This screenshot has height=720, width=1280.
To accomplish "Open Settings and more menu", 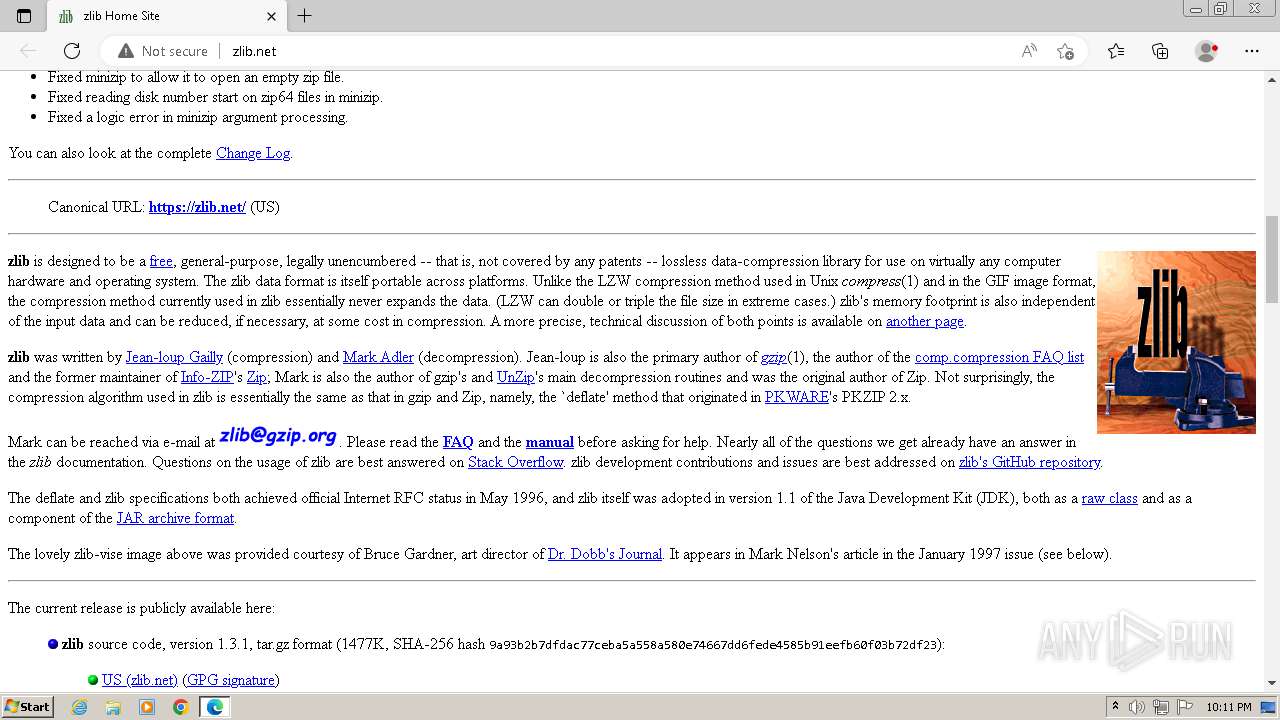I will (x=1252, y=51).
